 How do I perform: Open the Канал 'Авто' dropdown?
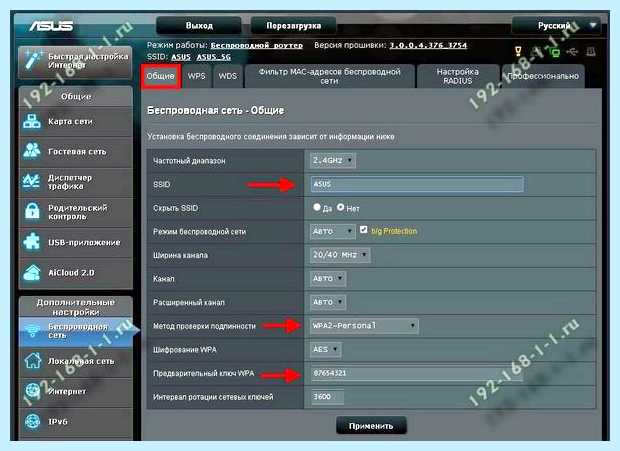(328, 279)
